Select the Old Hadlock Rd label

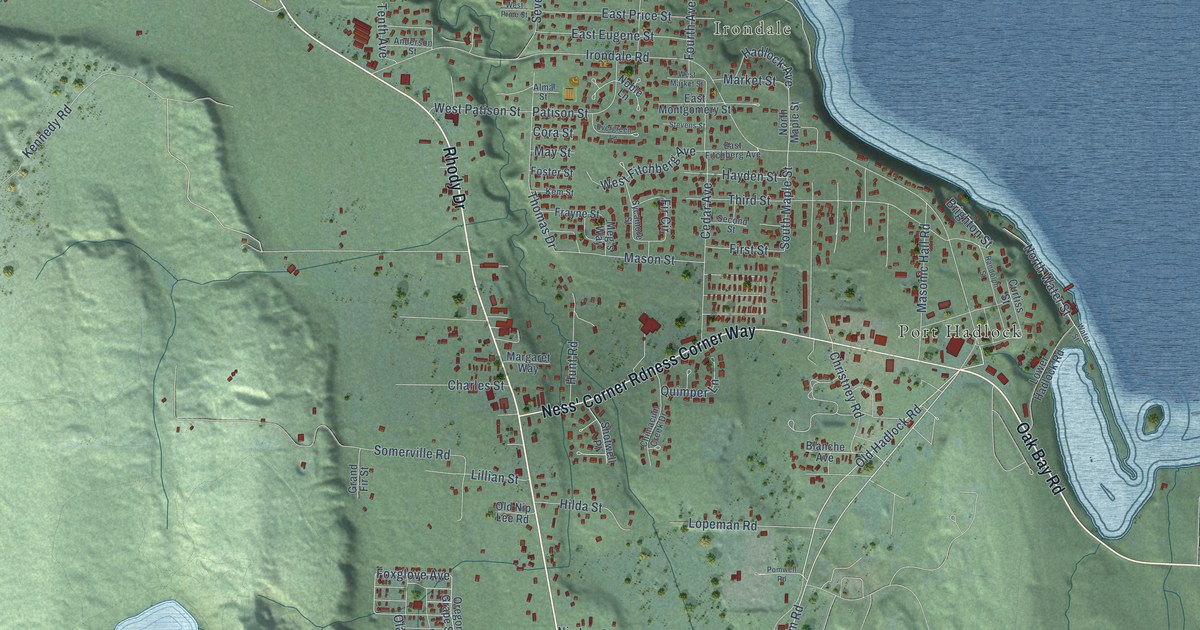pyautogui.click(x=889, y=437)
